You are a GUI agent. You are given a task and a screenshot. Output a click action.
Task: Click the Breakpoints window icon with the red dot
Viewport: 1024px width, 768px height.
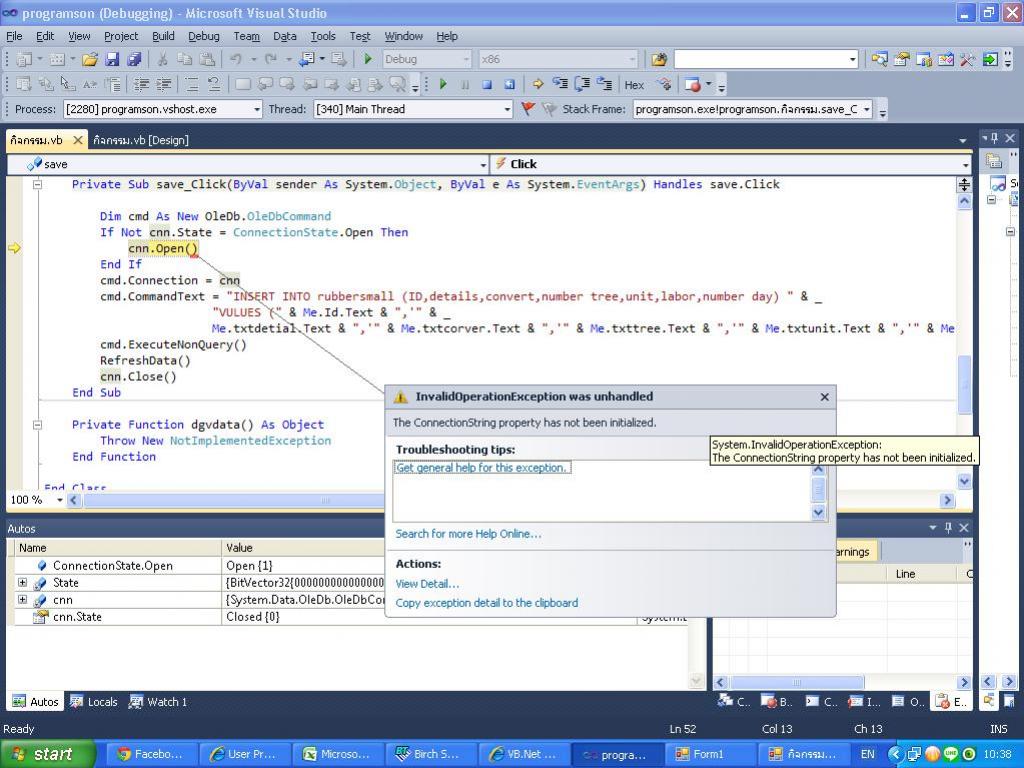(x=692, y=84)
